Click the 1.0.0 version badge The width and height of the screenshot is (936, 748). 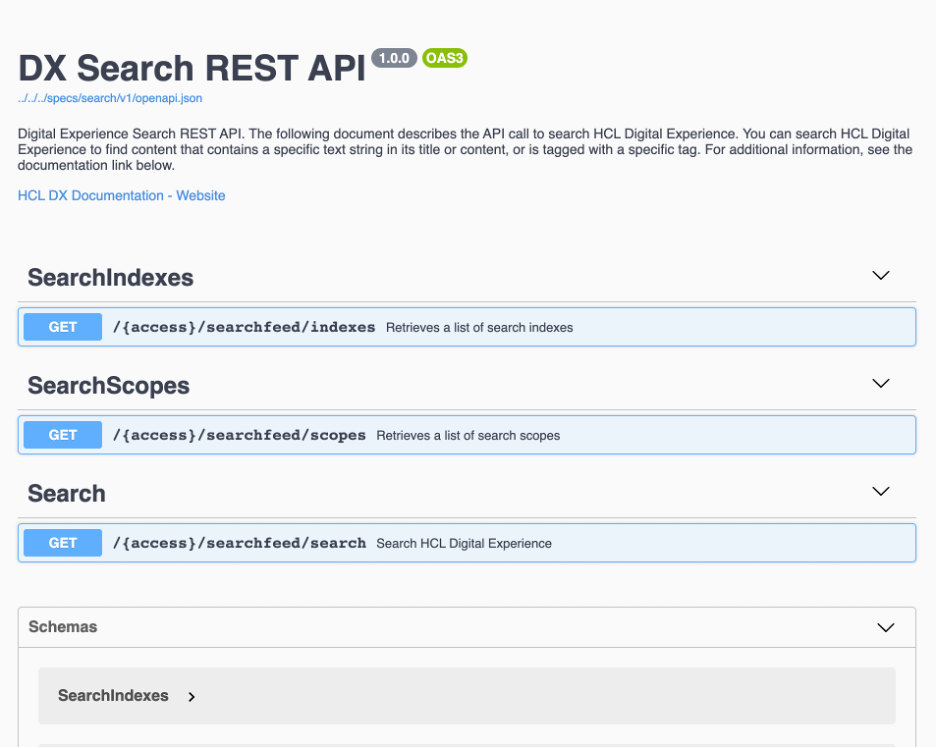coord(394,58)
